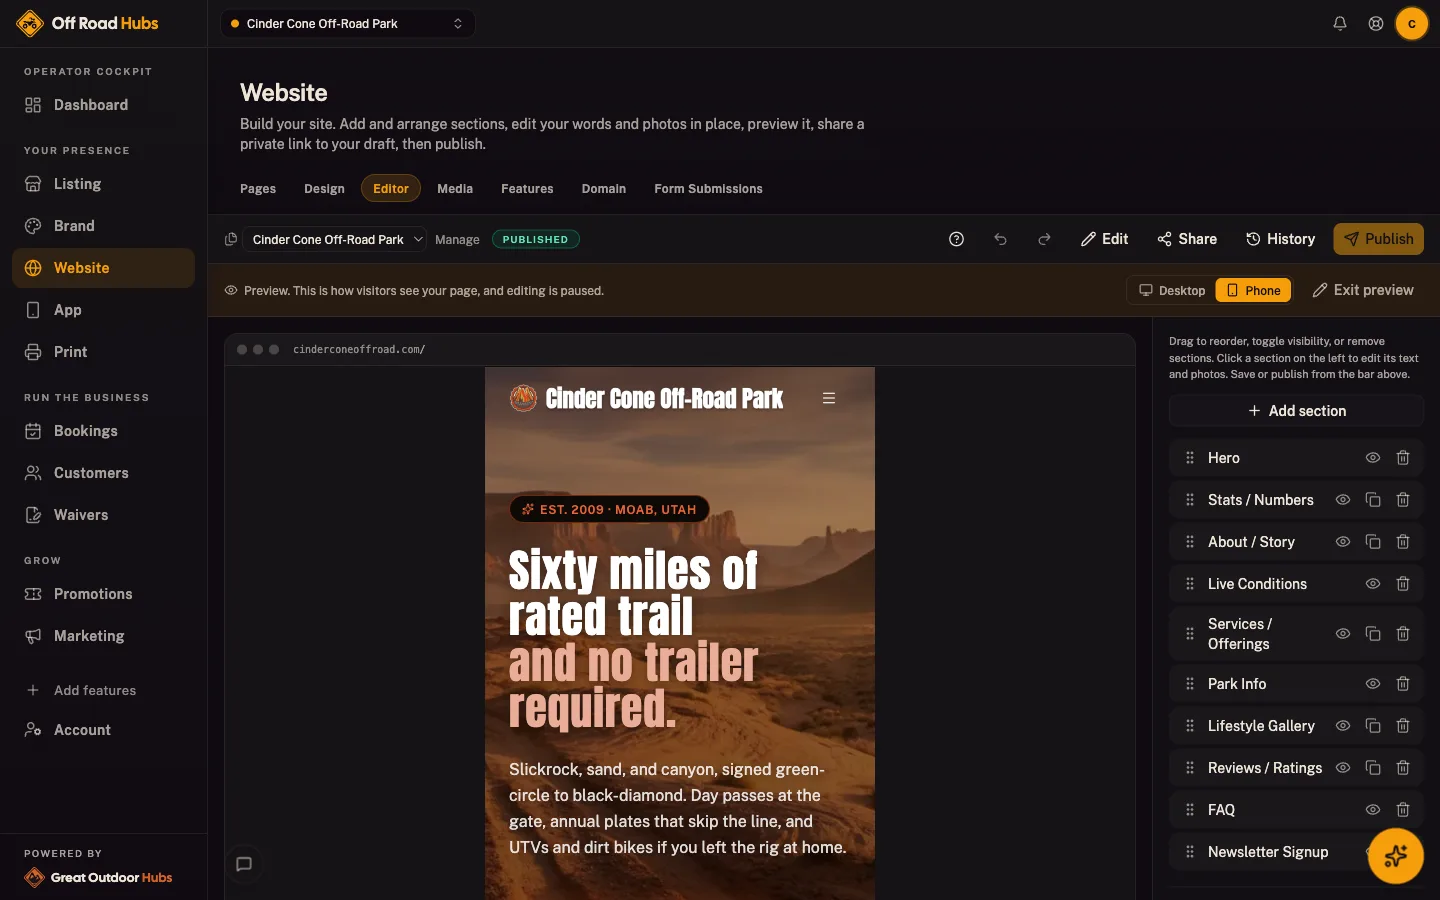Duplicate the Services / Offerings section
The height and width of the screenshot is (900, 1440).
pos(1373,634)
